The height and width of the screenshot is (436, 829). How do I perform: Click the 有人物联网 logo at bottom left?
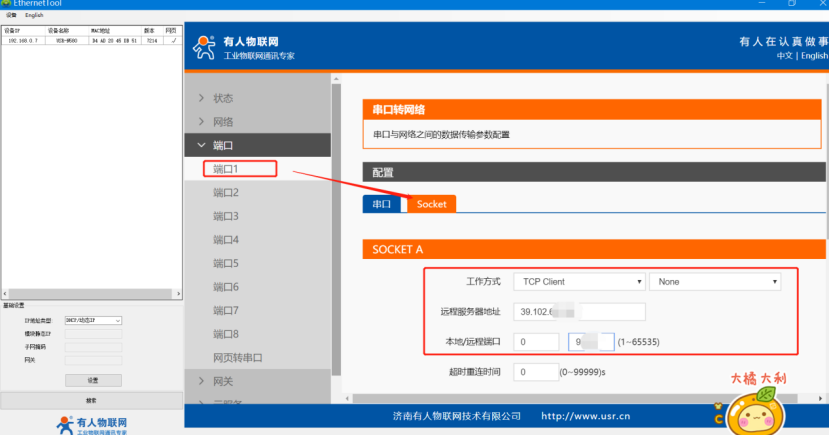(x=92, y=425)
